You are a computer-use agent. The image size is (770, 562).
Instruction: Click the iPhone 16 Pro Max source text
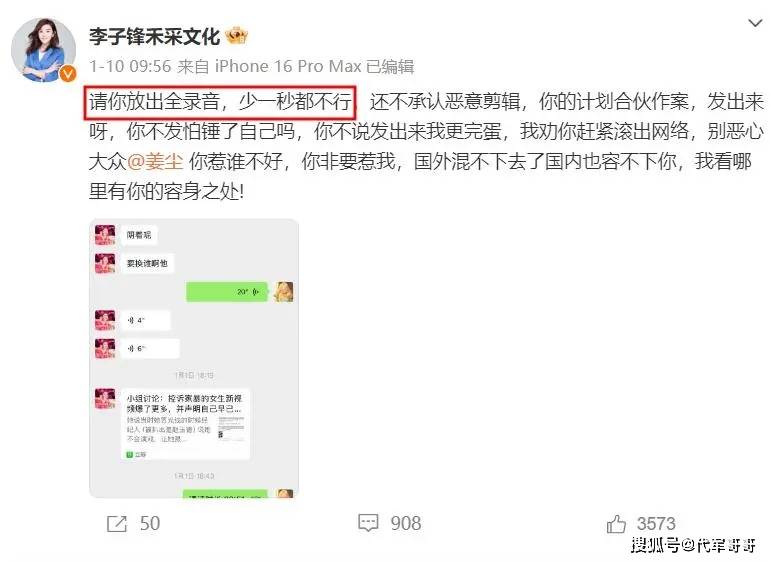[x=288, y=66]
